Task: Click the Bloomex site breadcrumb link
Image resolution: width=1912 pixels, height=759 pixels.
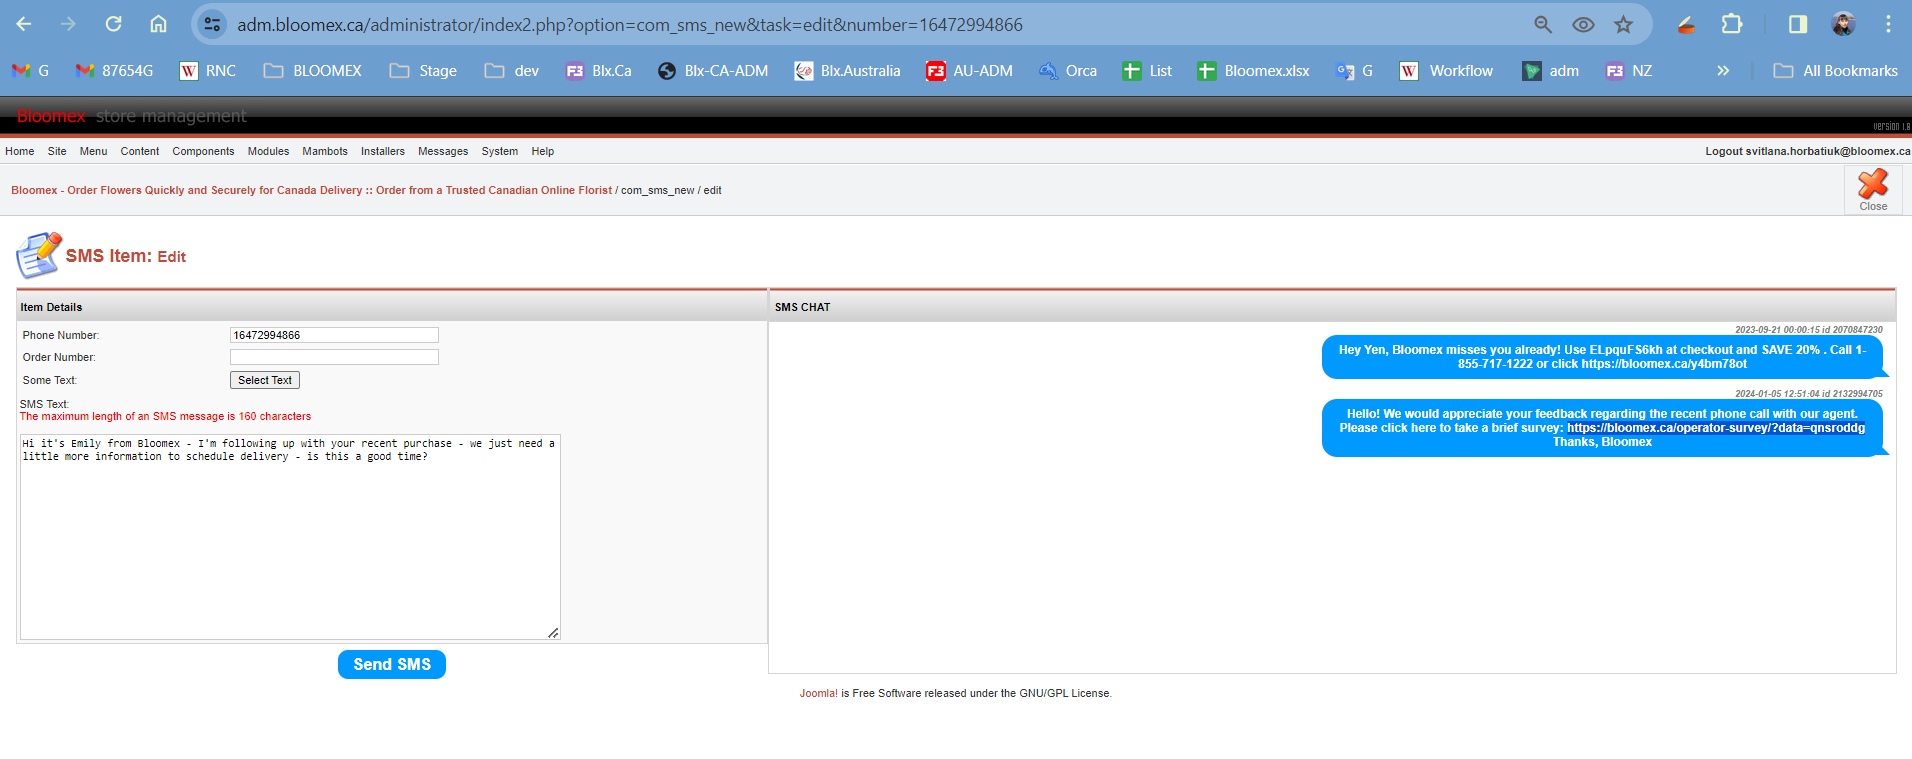Action: click(311, 190)
